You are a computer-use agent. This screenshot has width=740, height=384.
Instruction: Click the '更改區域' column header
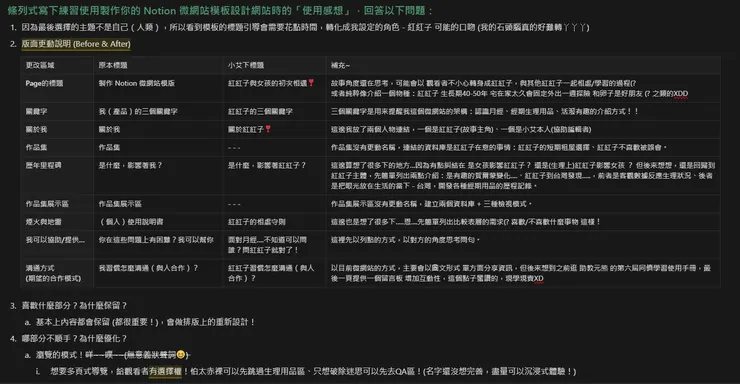tap(57, 65)
